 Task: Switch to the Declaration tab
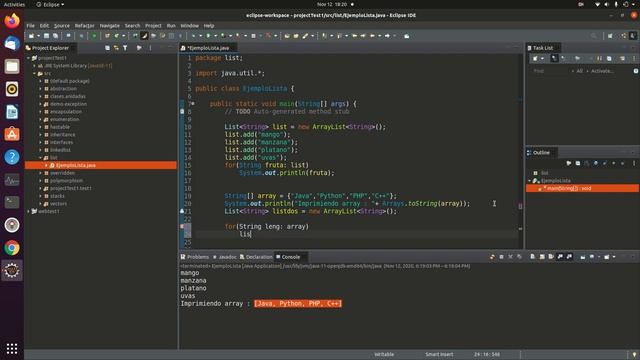click(256, 257)
